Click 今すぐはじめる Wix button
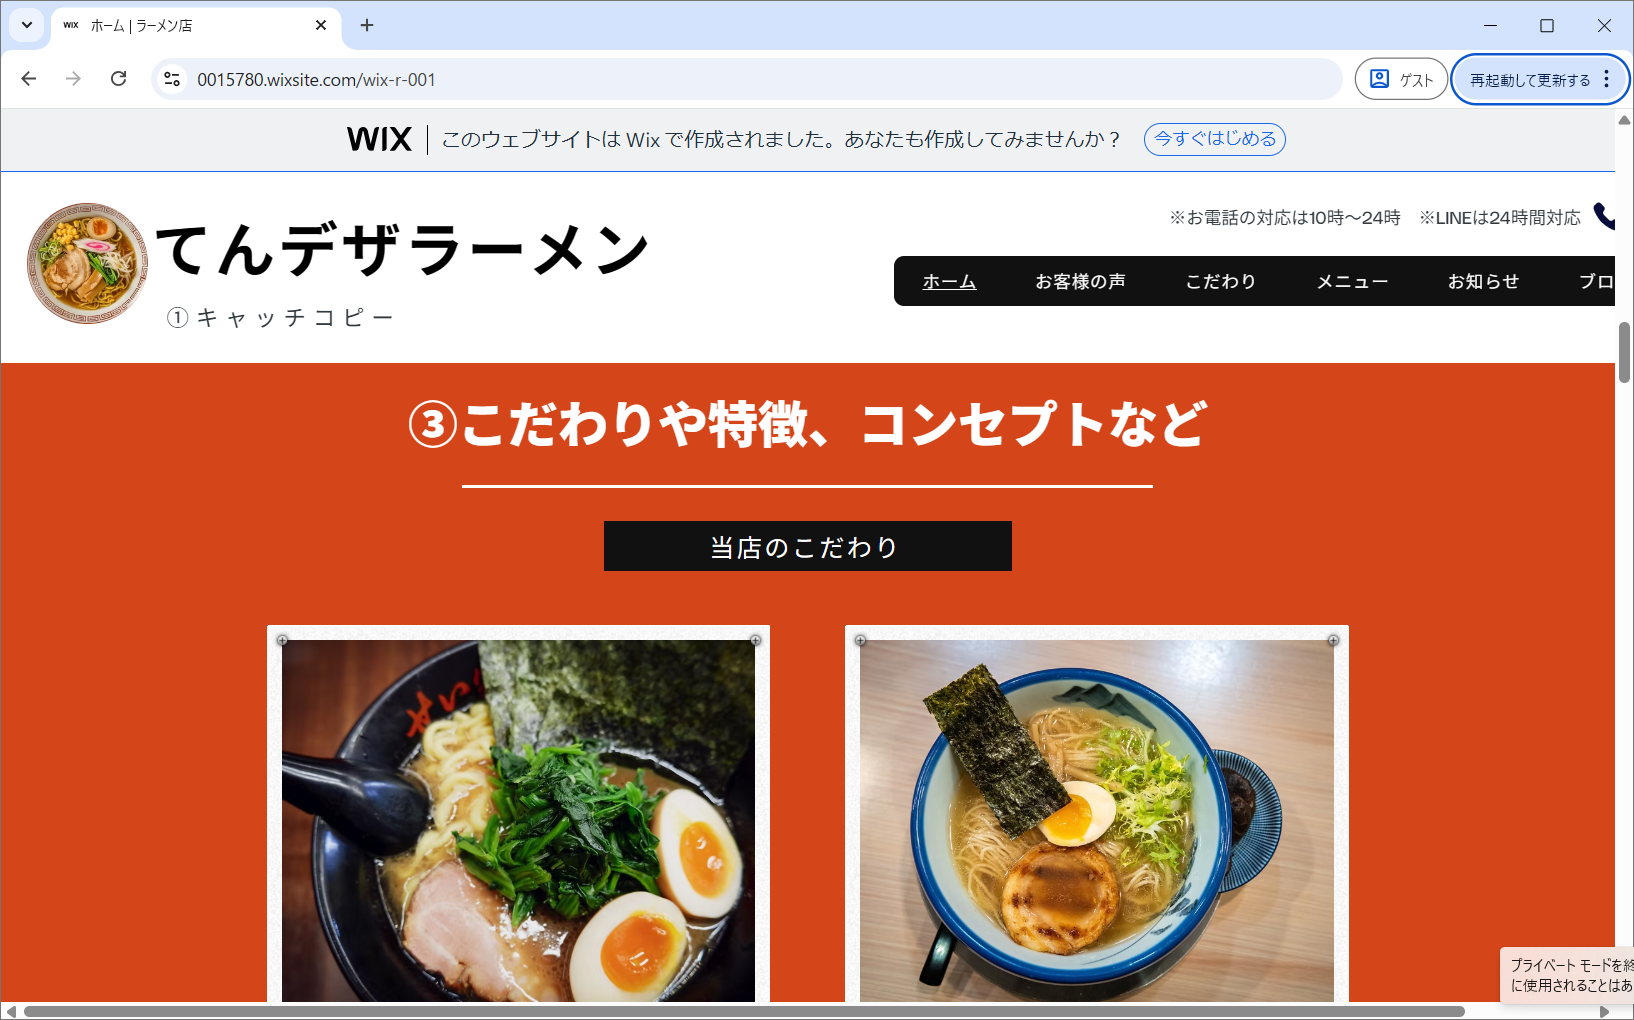 (1215, 139)
